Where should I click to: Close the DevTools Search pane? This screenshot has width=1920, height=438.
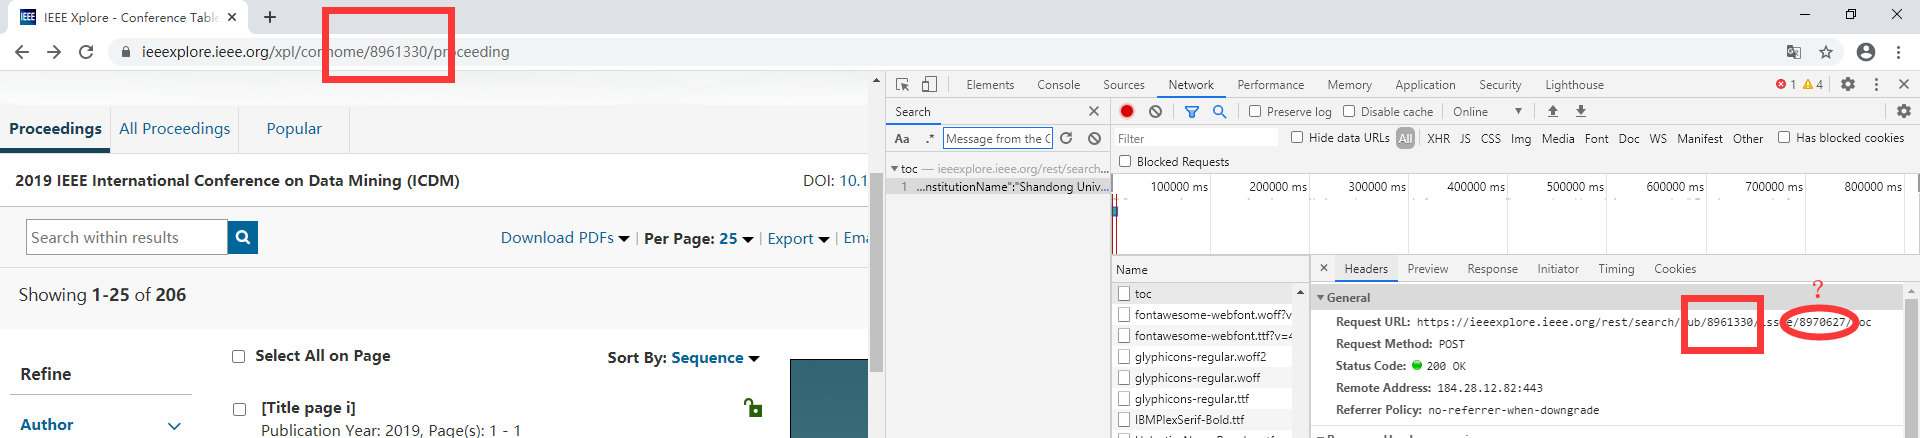click(x=1094, y=111)
